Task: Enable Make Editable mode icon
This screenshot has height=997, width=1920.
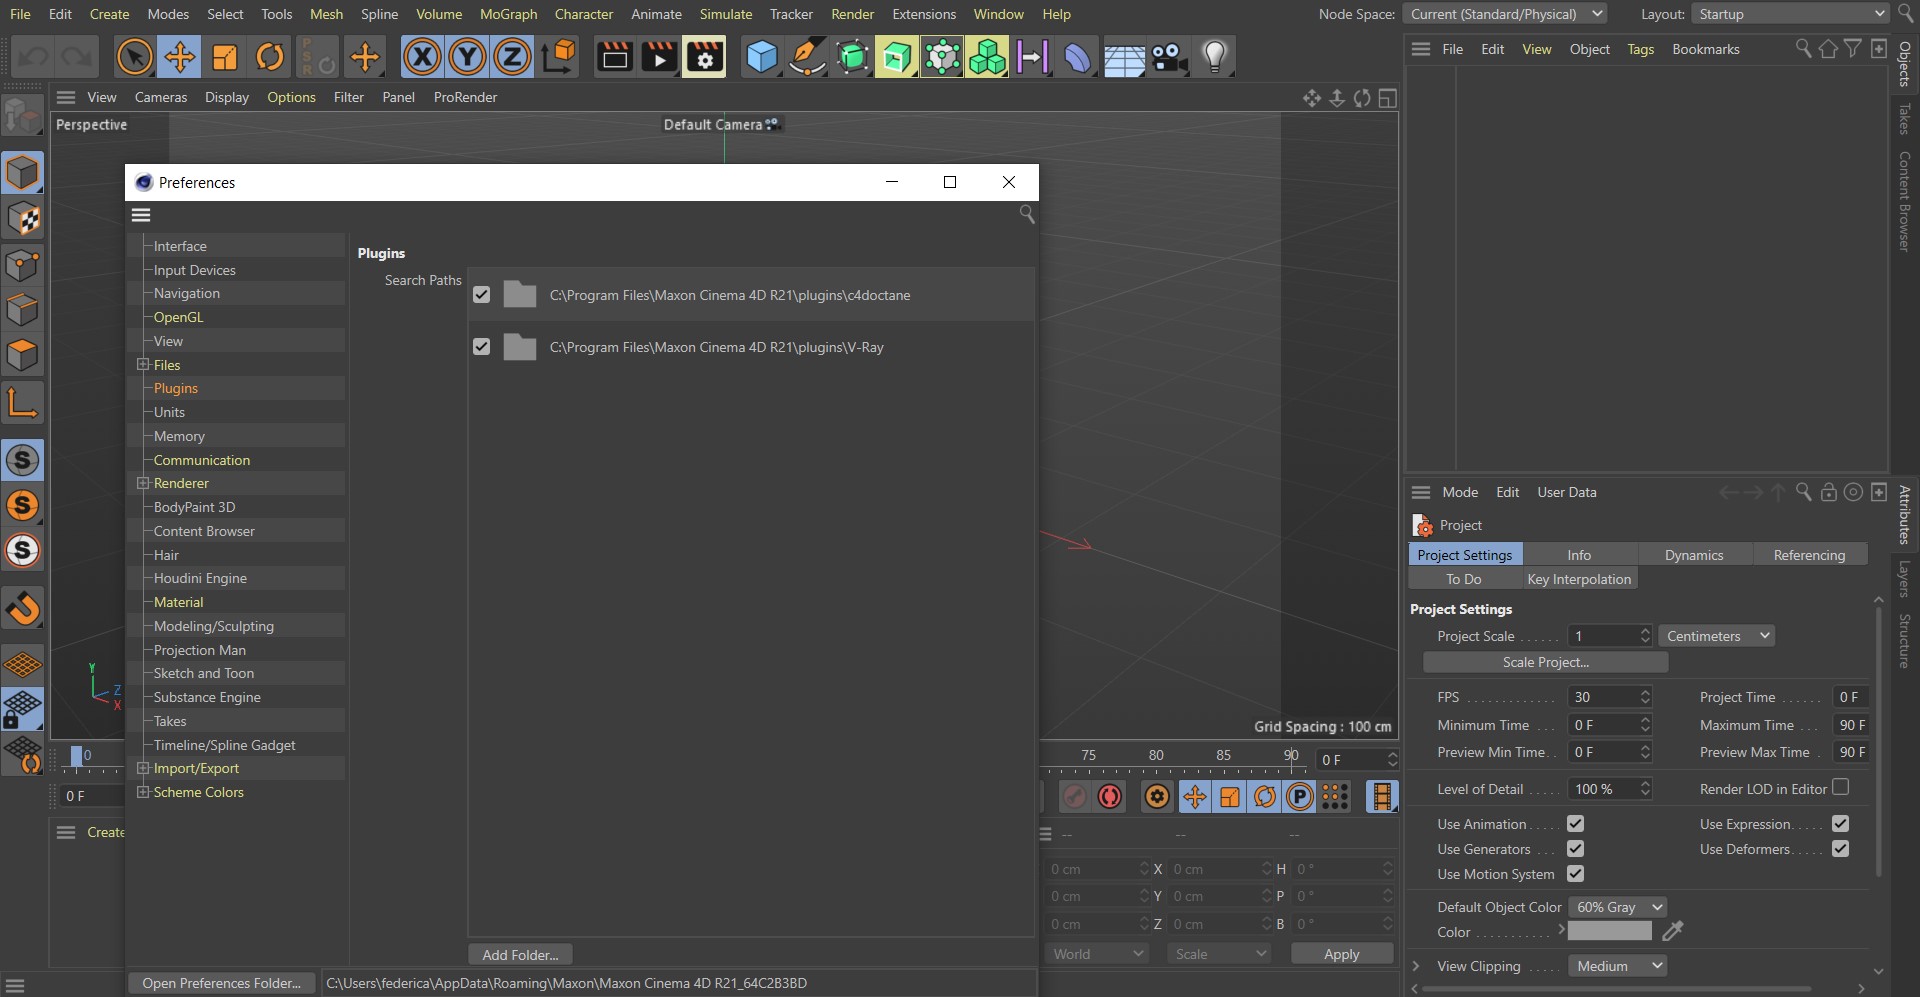Action: pyautogui.click(x=22, y=117)
